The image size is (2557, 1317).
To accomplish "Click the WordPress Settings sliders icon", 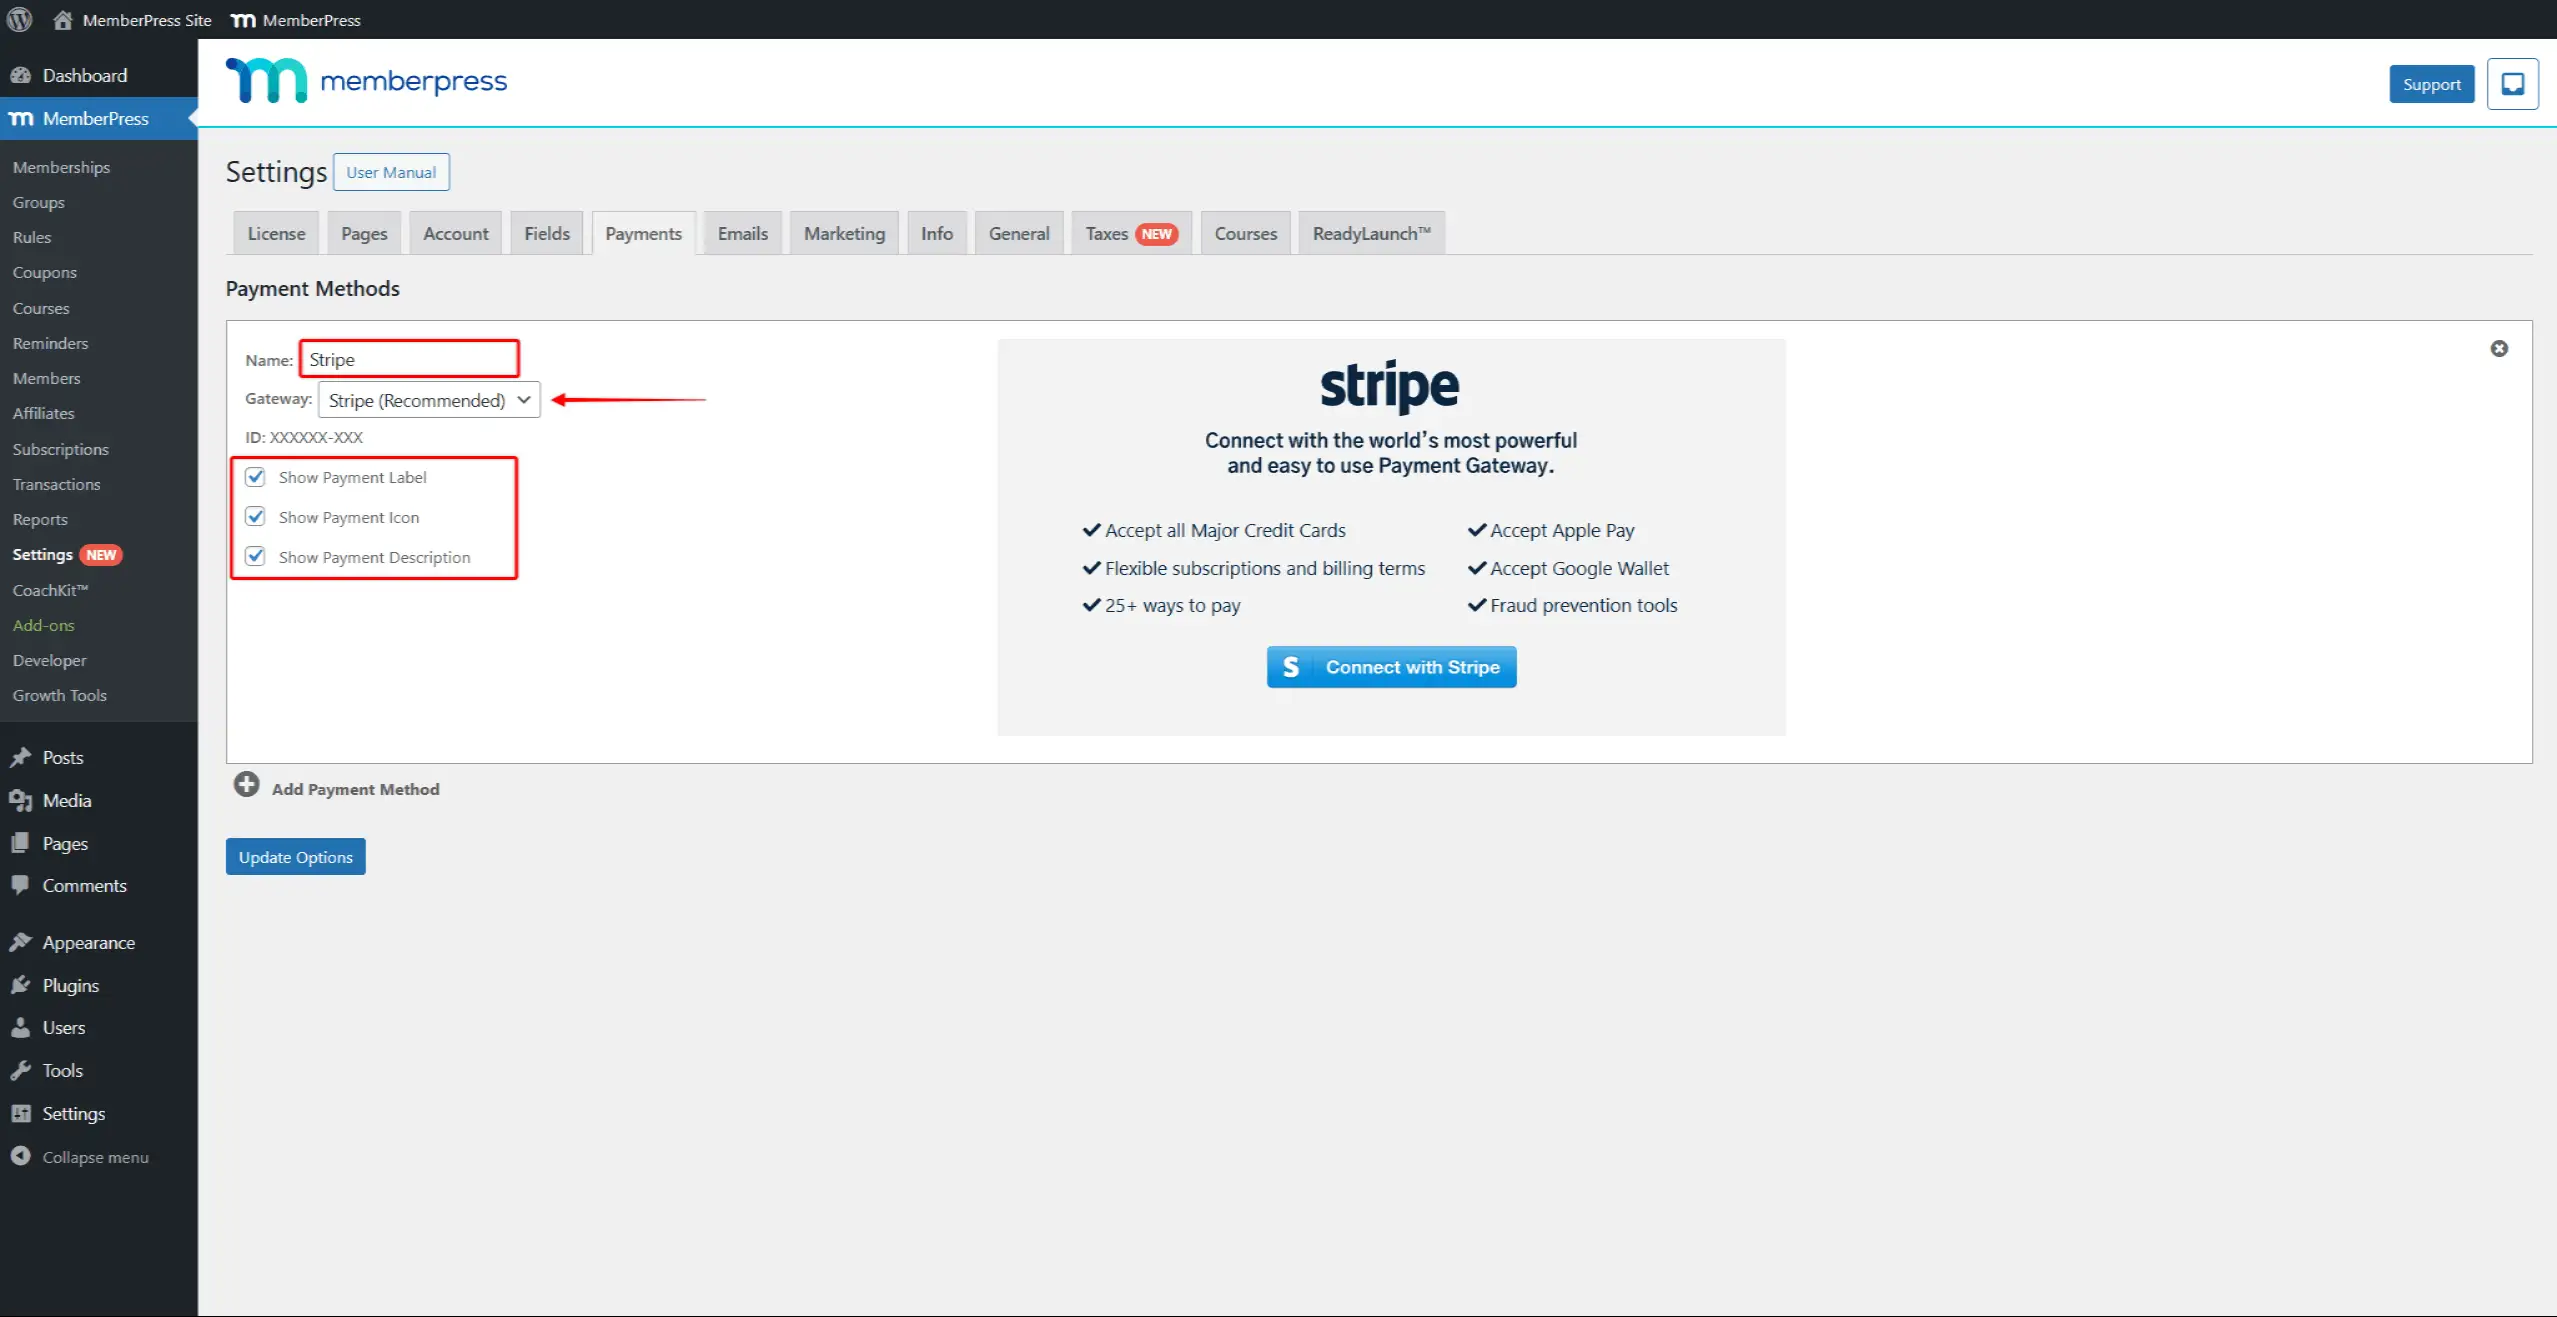I will point(20,1113).
